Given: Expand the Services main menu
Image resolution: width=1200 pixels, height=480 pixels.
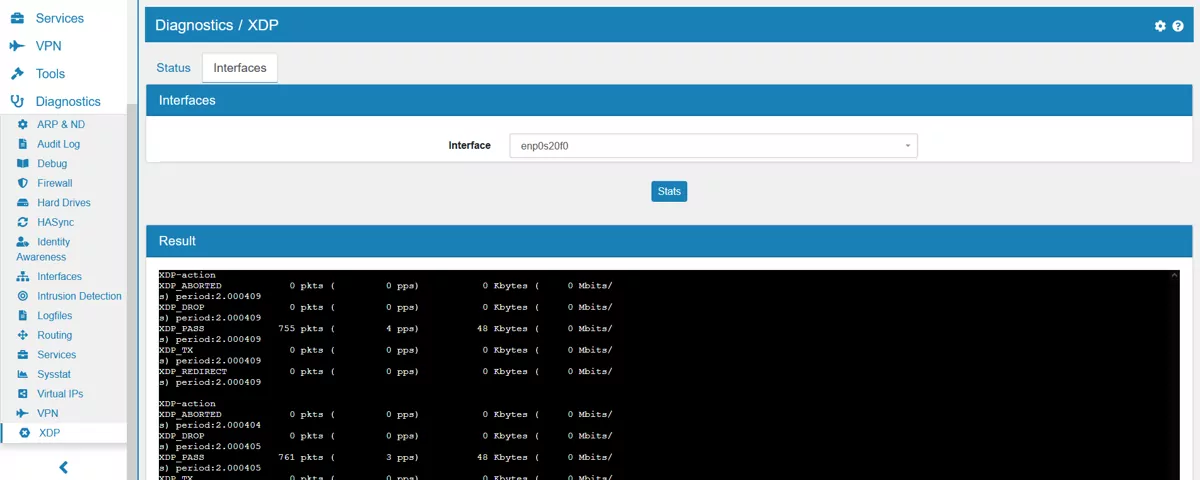Looking at the screenshot, I should pos(60,18).
